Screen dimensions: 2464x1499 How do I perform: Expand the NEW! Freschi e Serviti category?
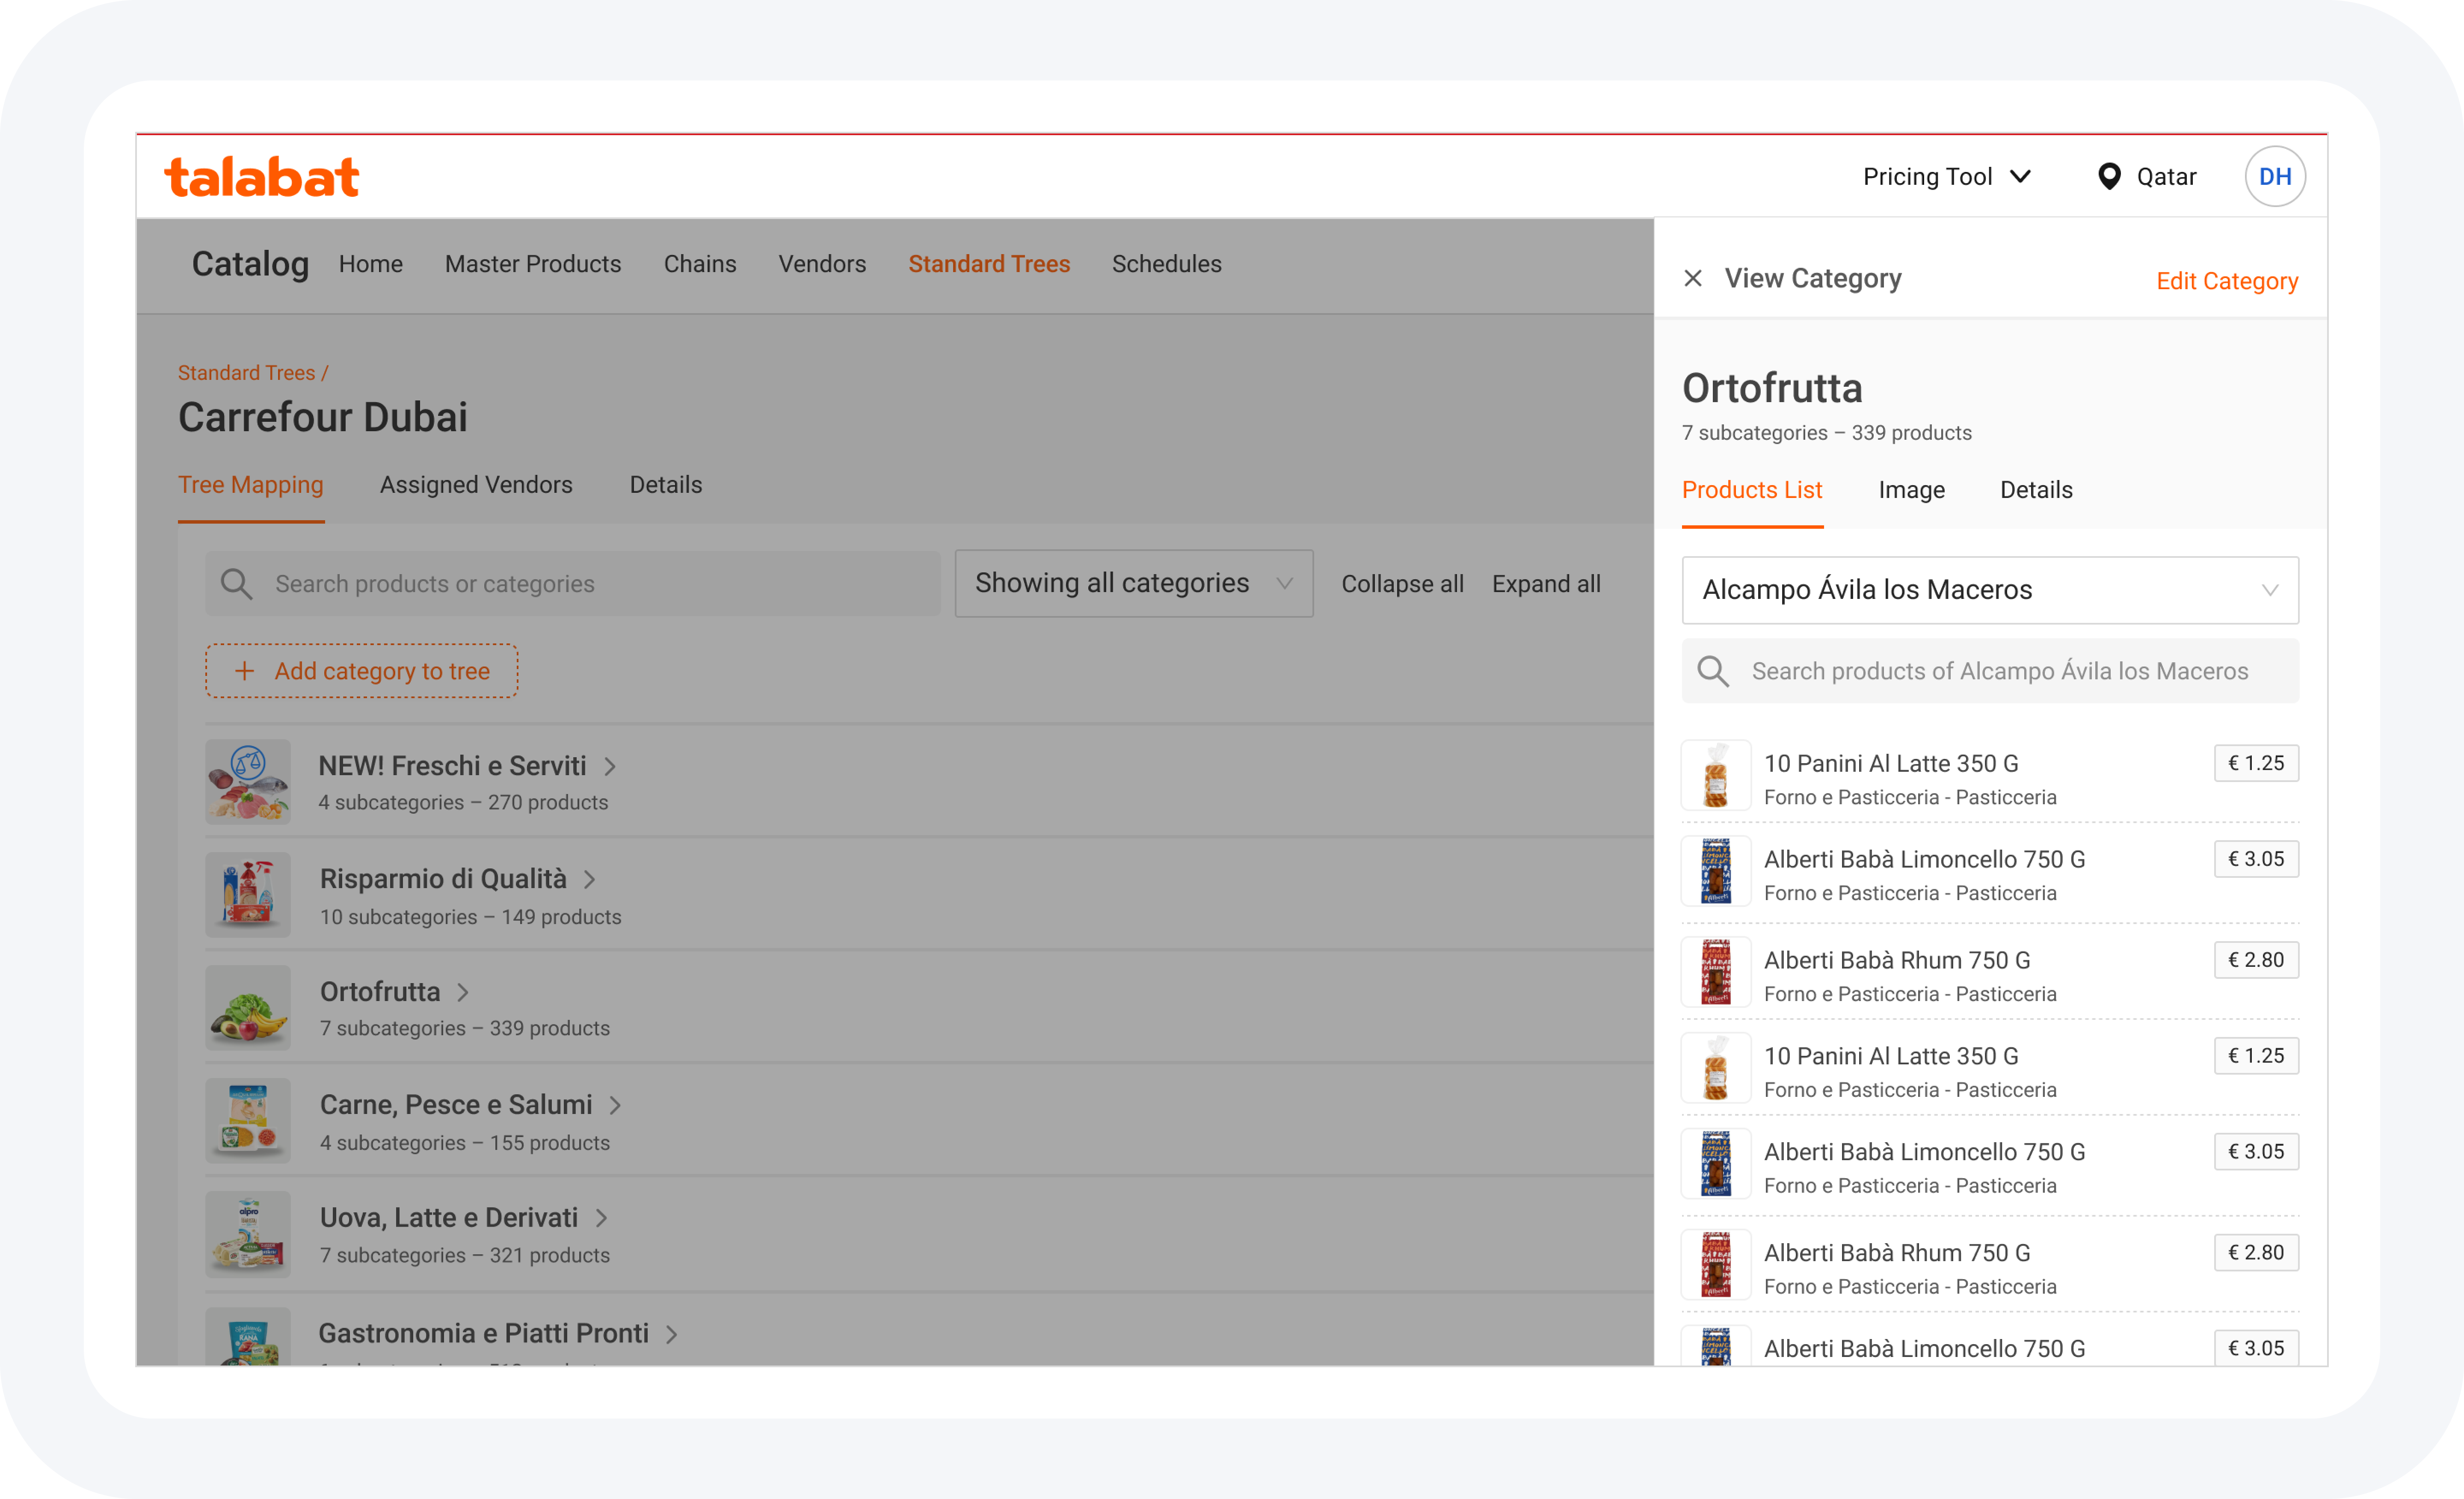click(x=610, y=766)
